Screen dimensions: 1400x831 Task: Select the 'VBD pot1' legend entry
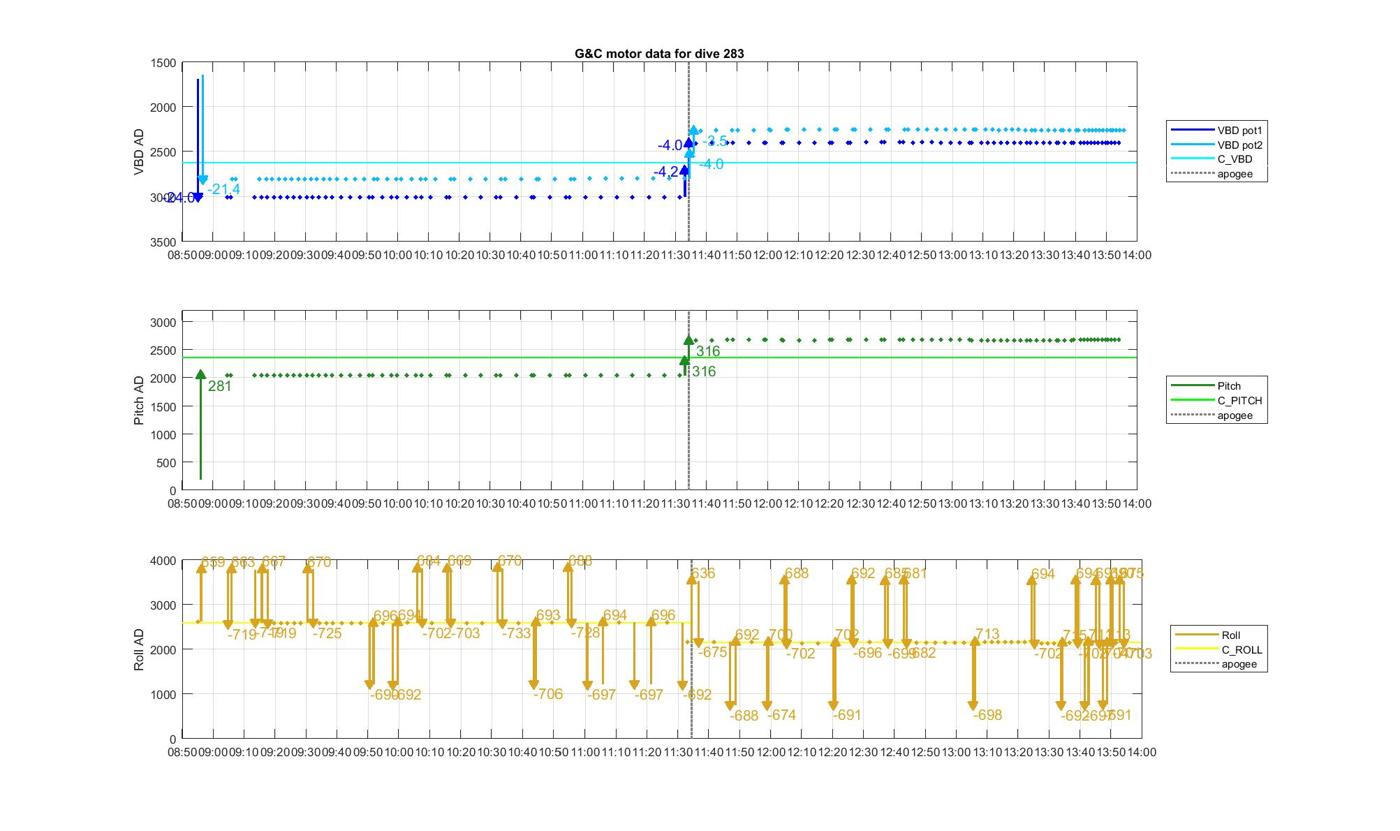1217,130
